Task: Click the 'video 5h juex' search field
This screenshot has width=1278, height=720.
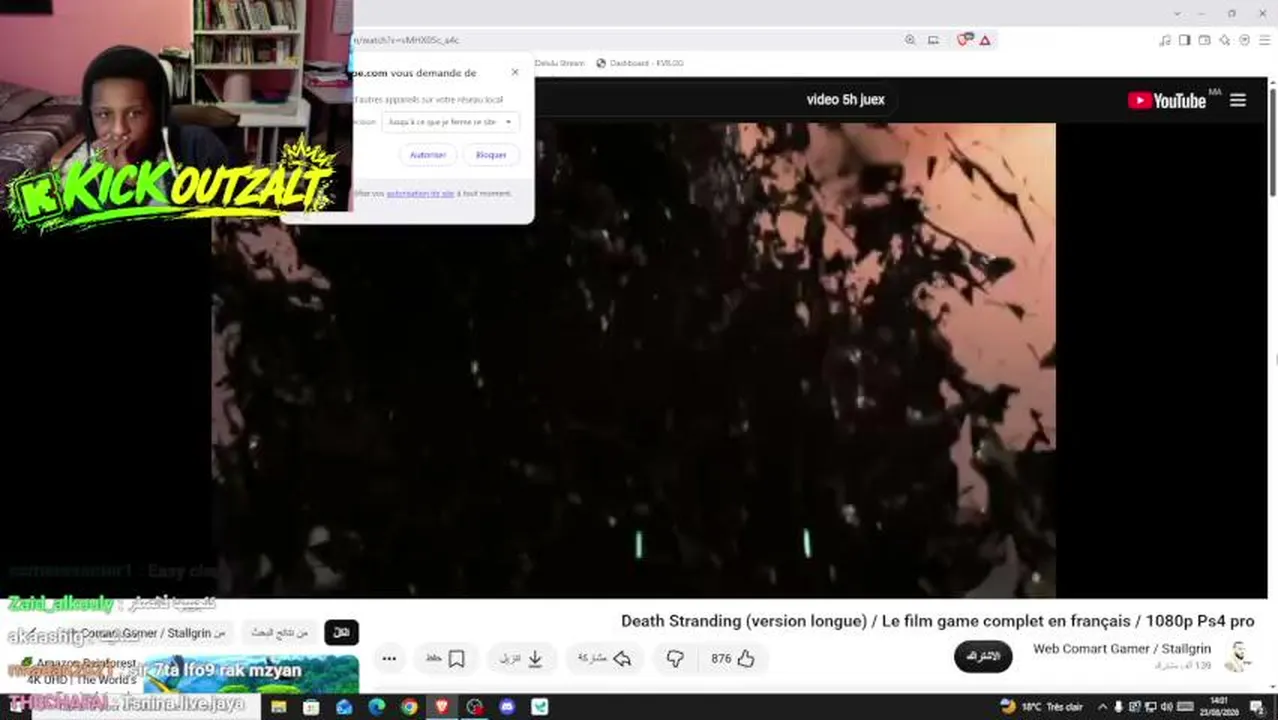Action: pyautogui.click(x=845, y=100)
